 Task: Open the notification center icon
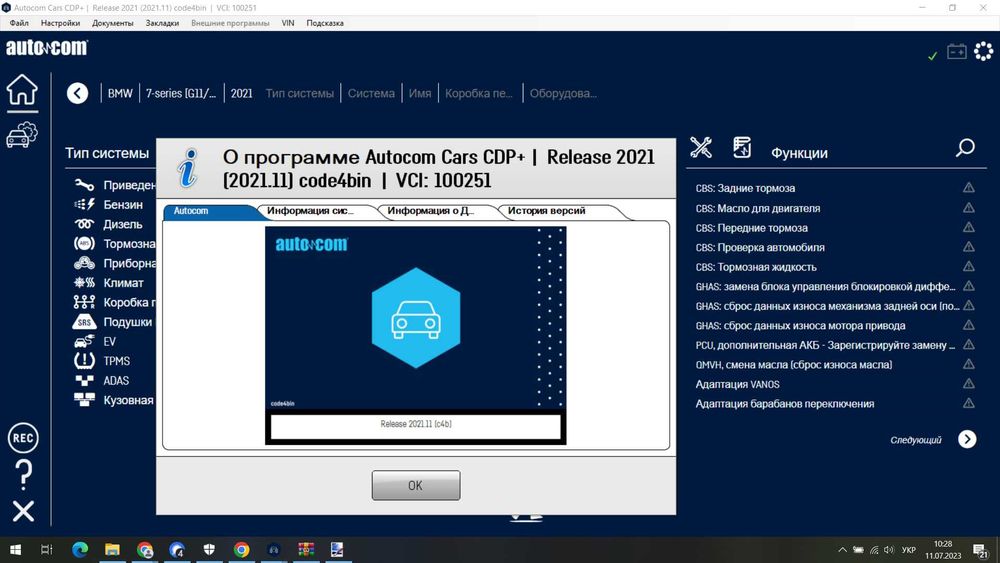pyautogui.click(x=981, y=550)
